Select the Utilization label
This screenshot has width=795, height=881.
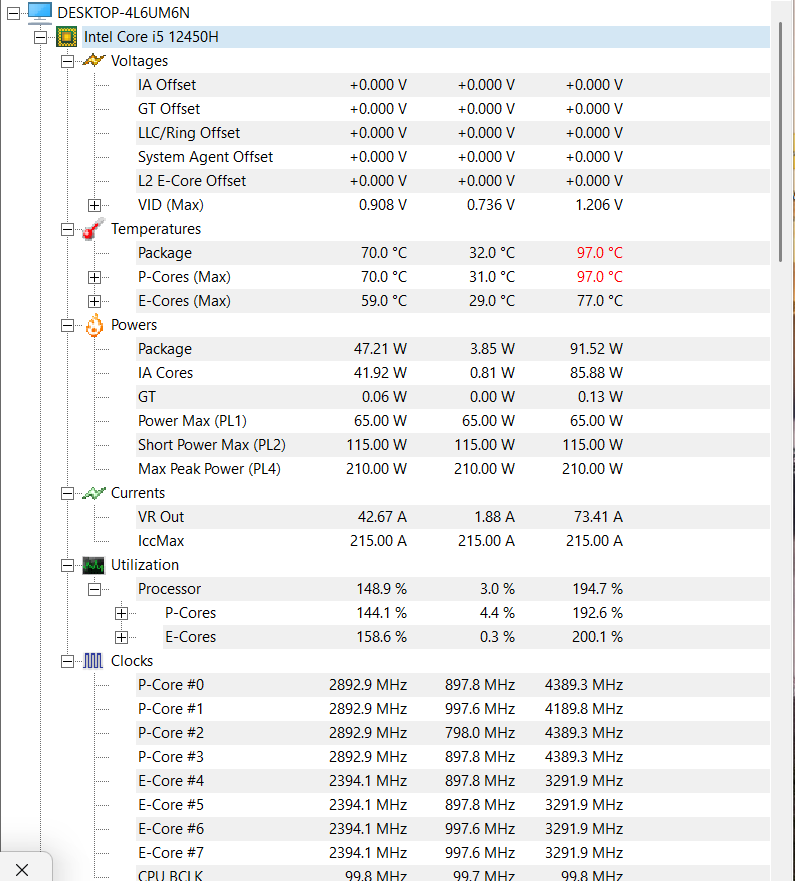click(x=145, y=565)
